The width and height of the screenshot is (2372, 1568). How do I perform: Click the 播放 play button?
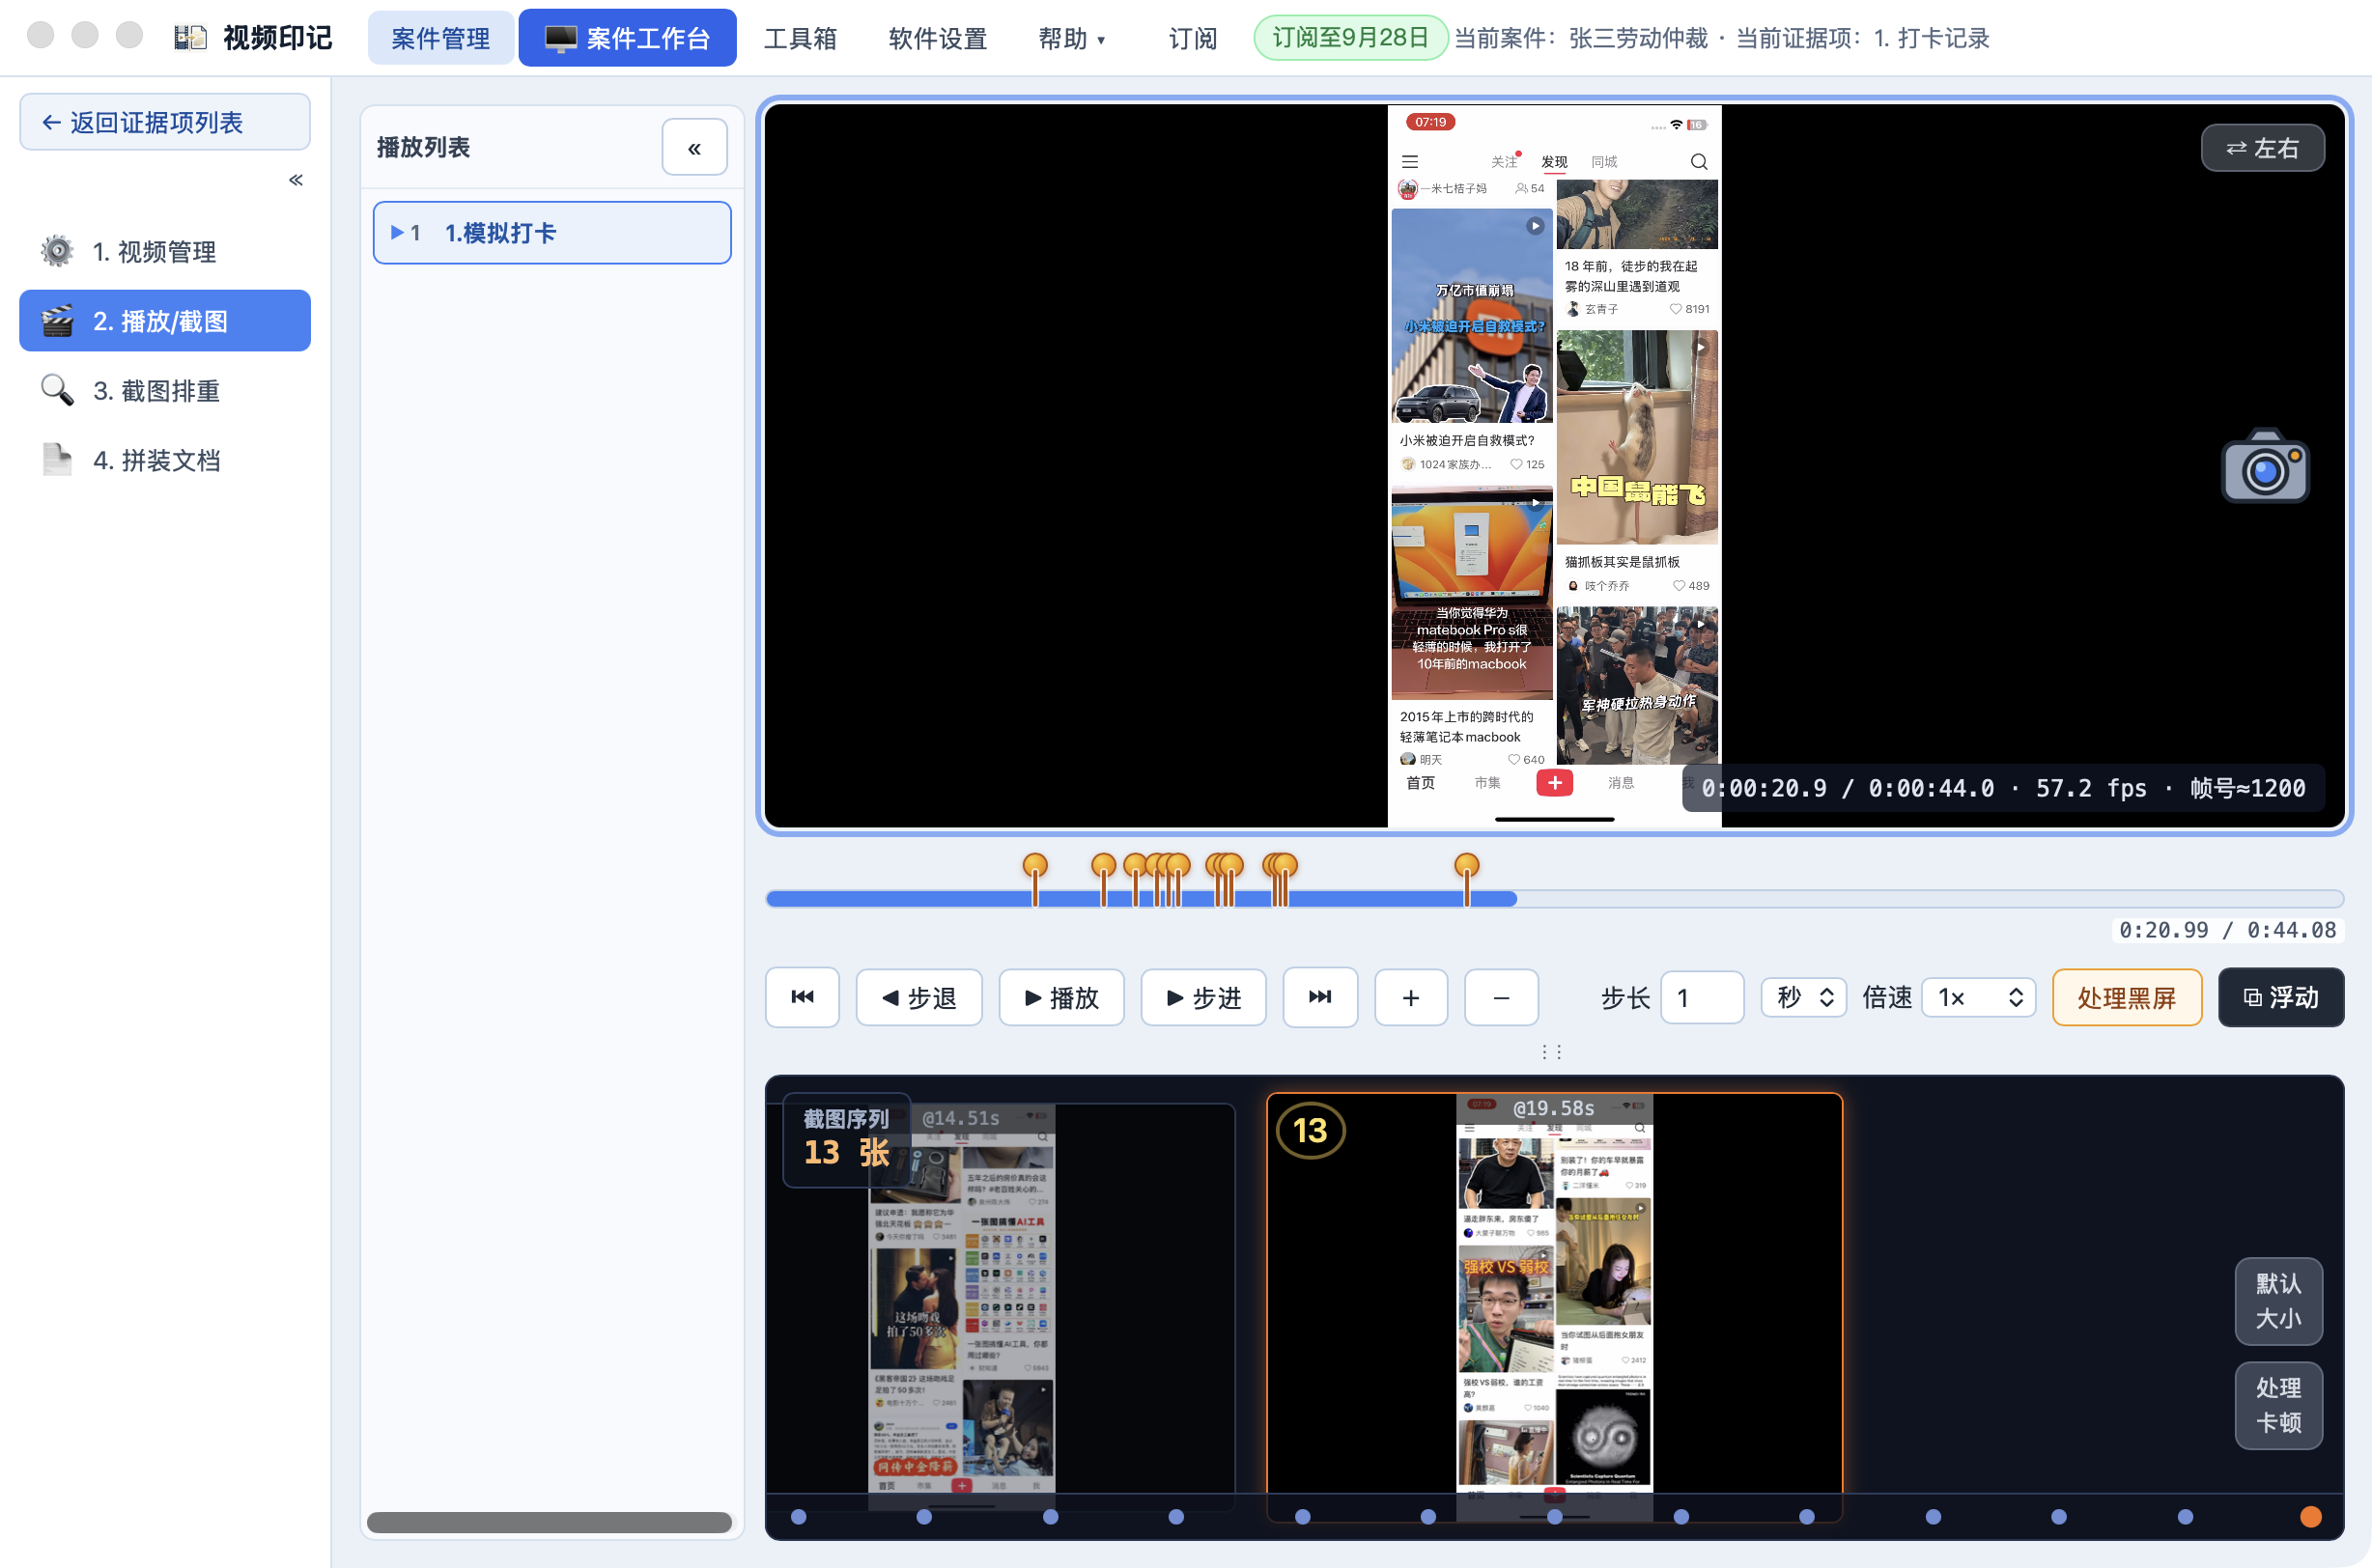[x=1061, y=997]
